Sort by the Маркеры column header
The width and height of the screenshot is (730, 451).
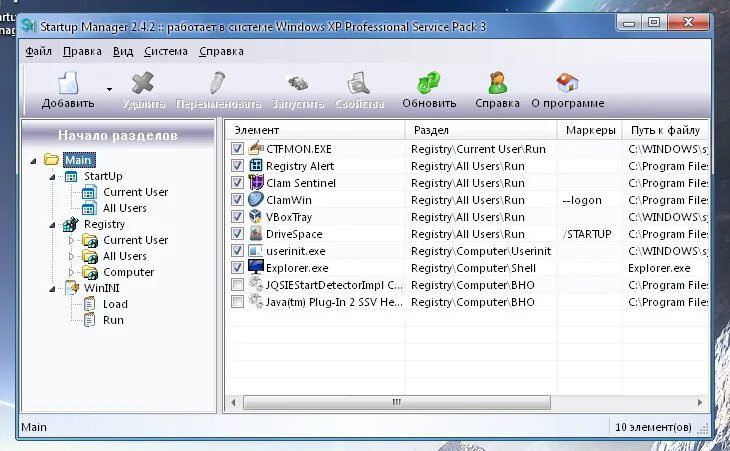pyautogui.click(x=590, y=130)
